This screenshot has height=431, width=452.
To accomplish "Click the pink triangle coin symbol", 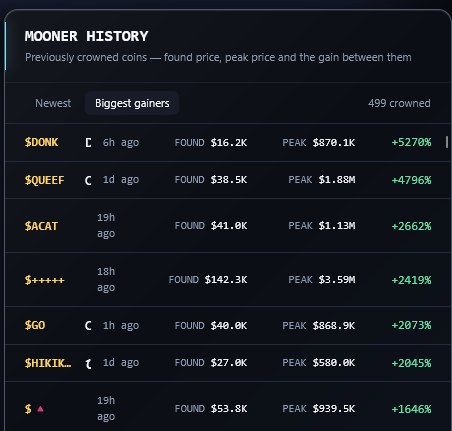I will click(x=40, y=409).
